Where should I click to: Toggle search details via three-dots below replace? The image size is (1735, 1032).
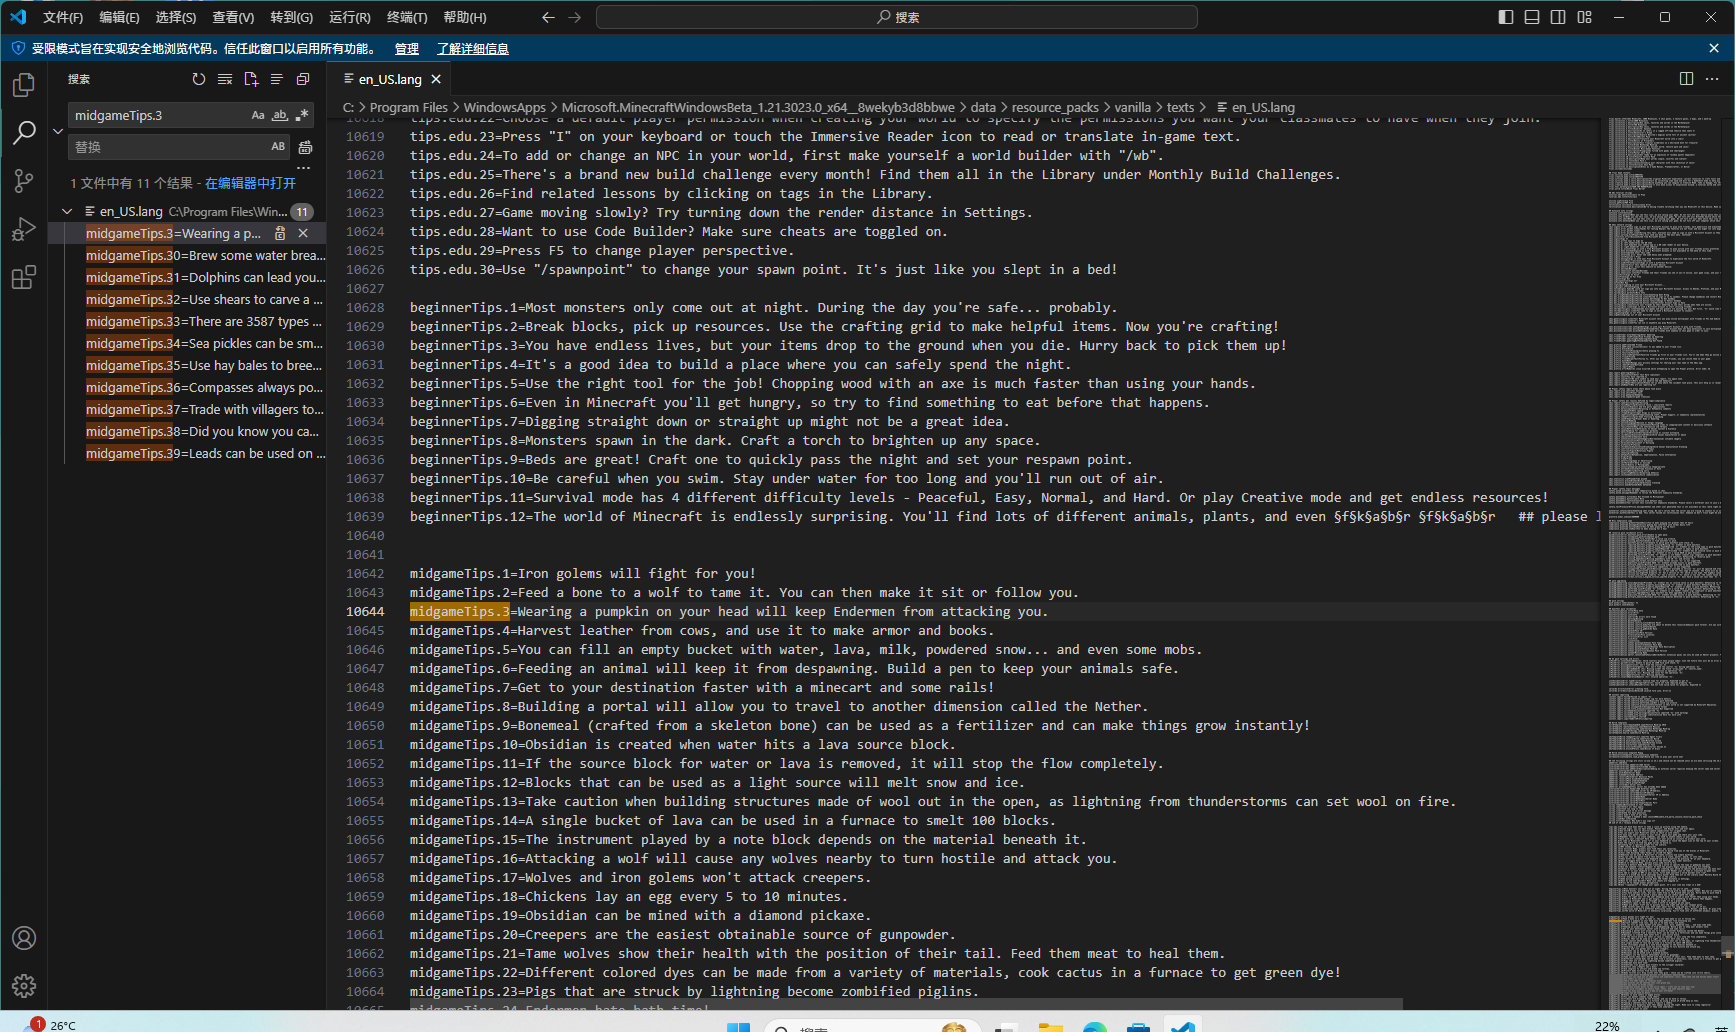click(x=303, y=168)
